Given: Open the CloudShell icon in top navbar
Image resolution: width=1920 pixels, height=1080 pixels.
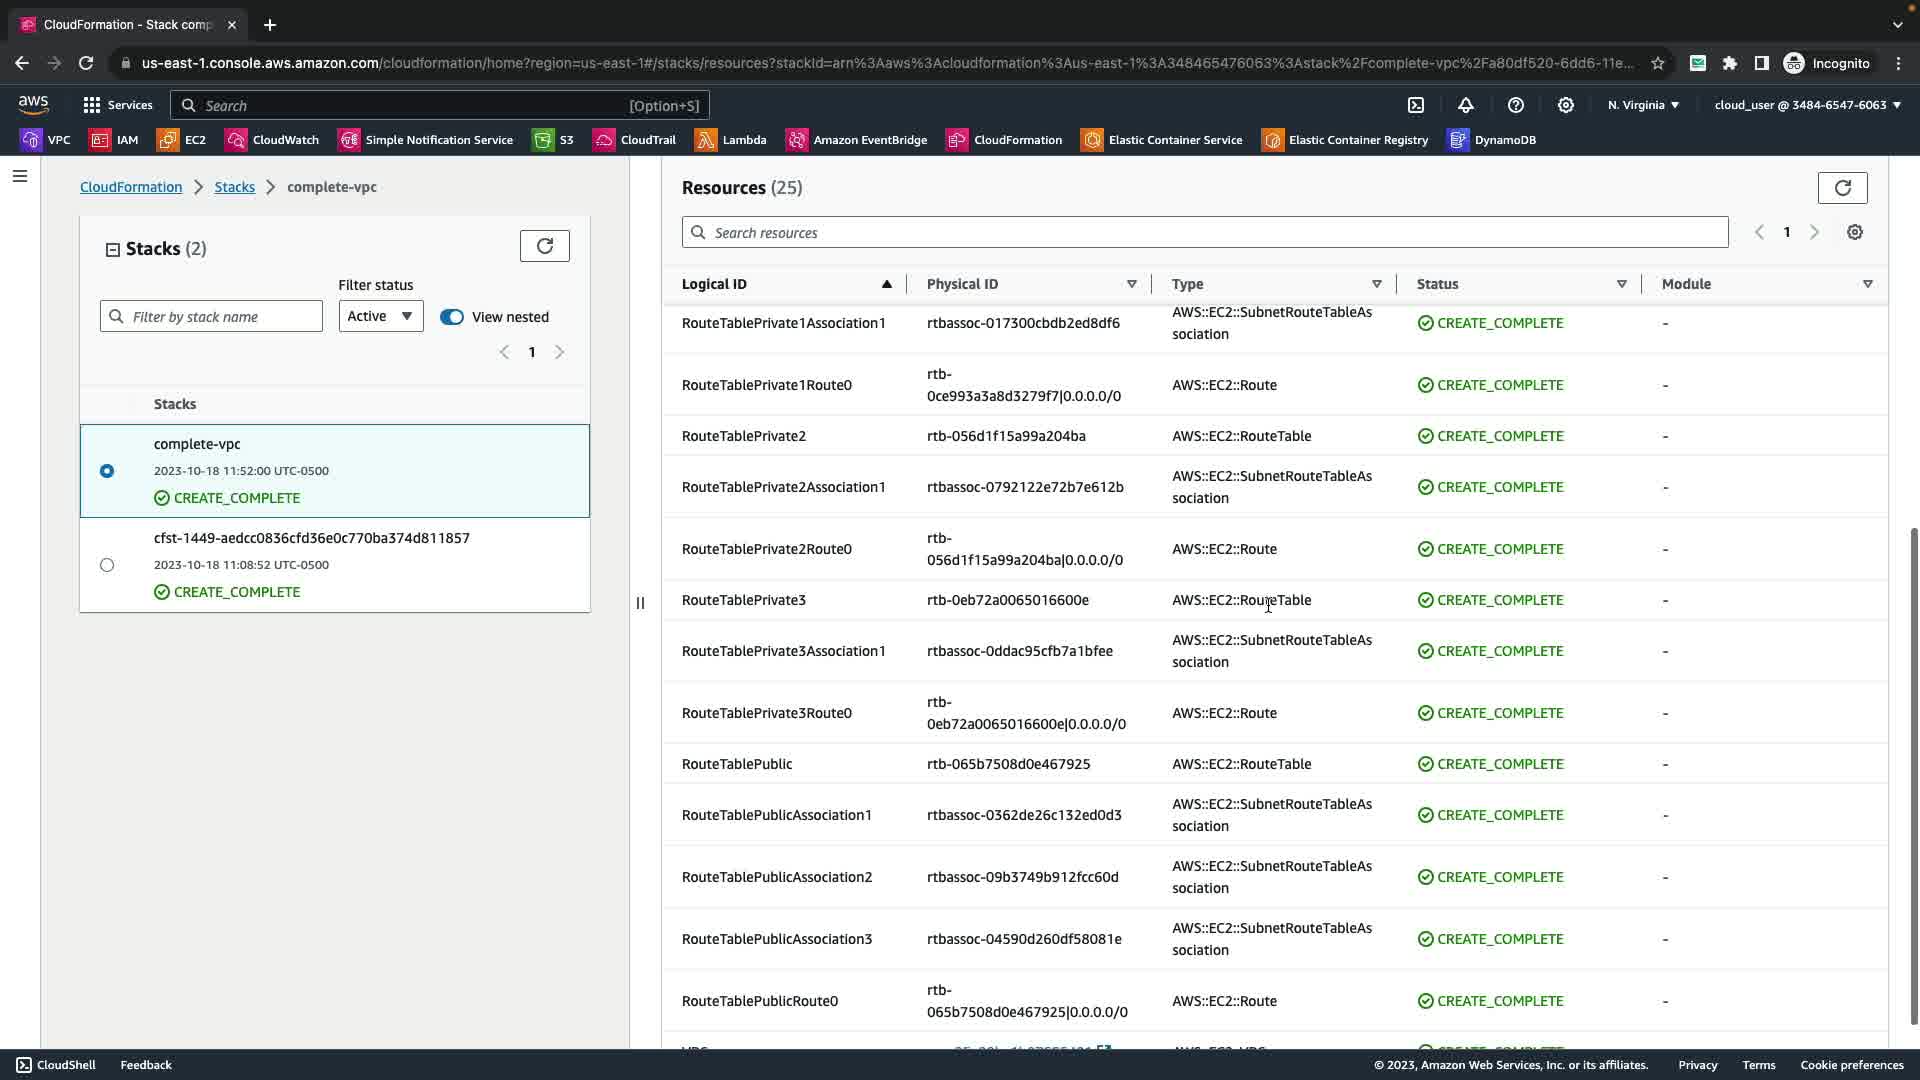Looking at the screenshot, I should tap(1416, 105).
